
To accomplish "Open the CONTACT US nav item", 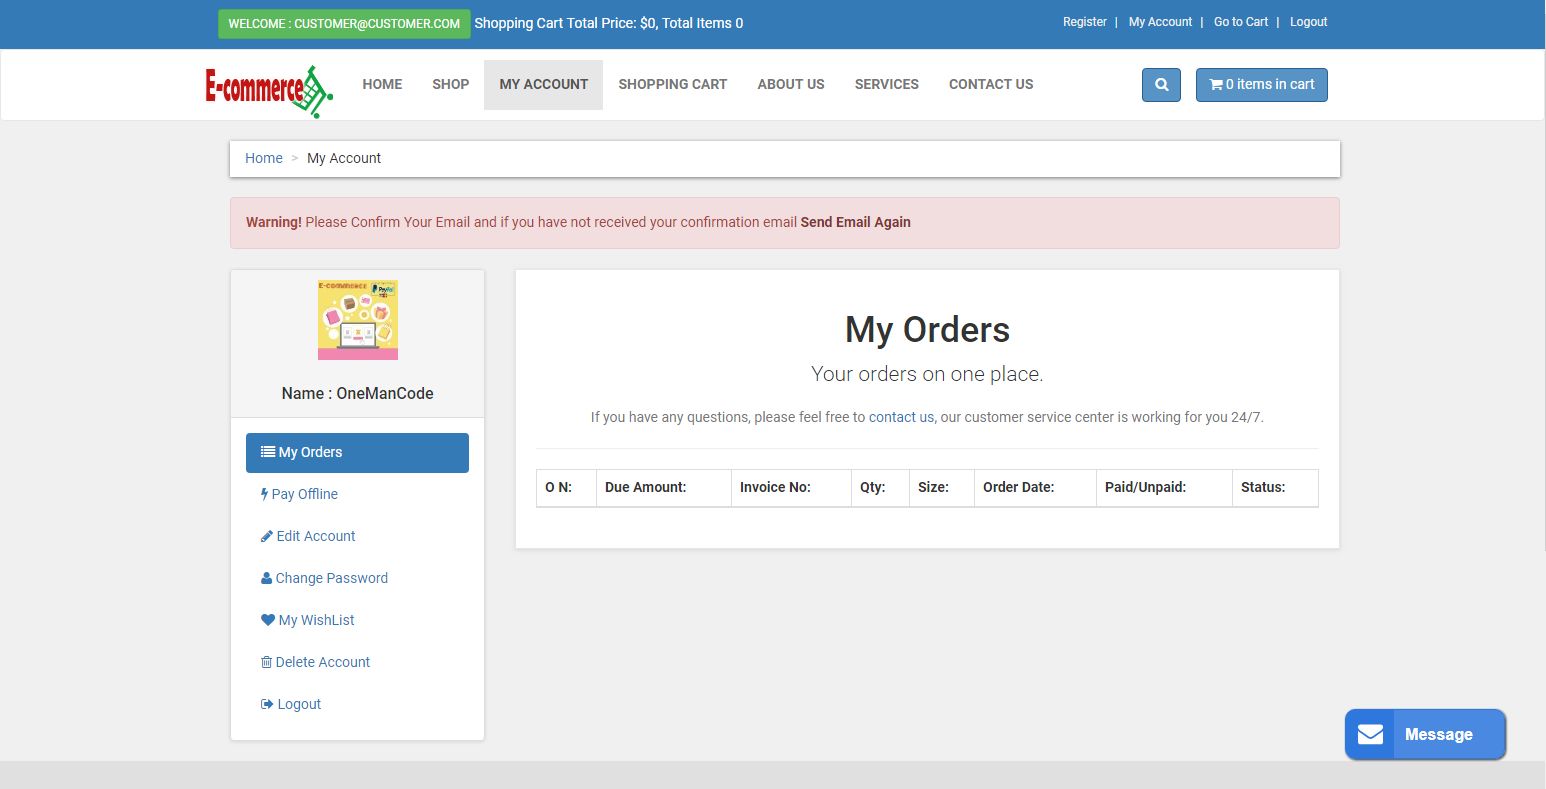I will coord(990,85).
